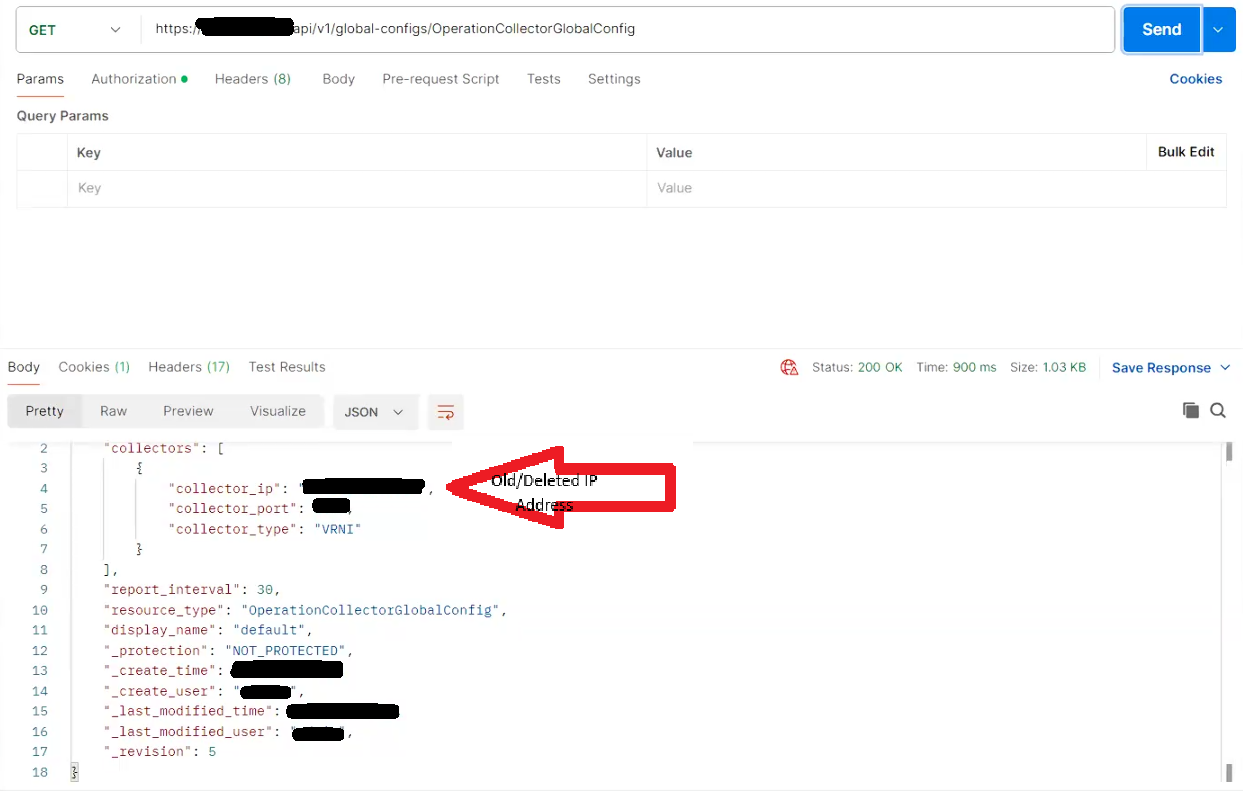1243x791 pixels.
Task: Open the JSON format dropdown
Action: [375, 412]
